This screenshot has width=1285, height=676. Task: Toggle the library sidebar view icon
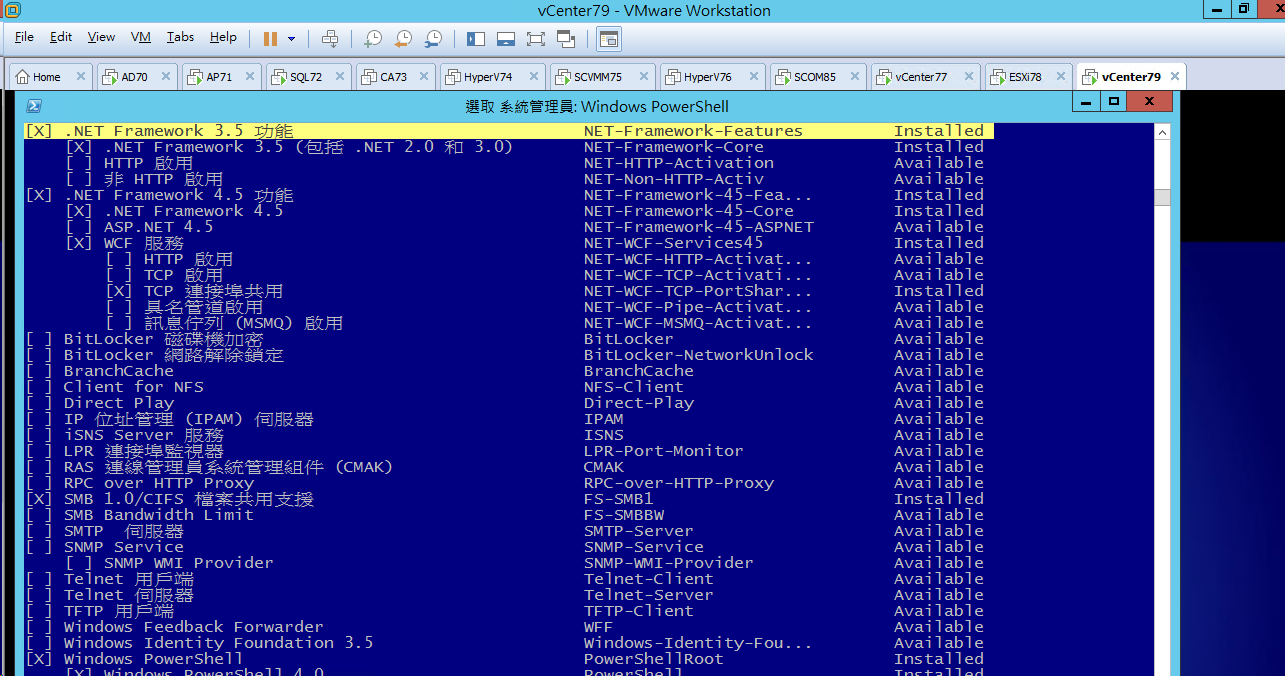pyautogui.click(x=476, y=39)
